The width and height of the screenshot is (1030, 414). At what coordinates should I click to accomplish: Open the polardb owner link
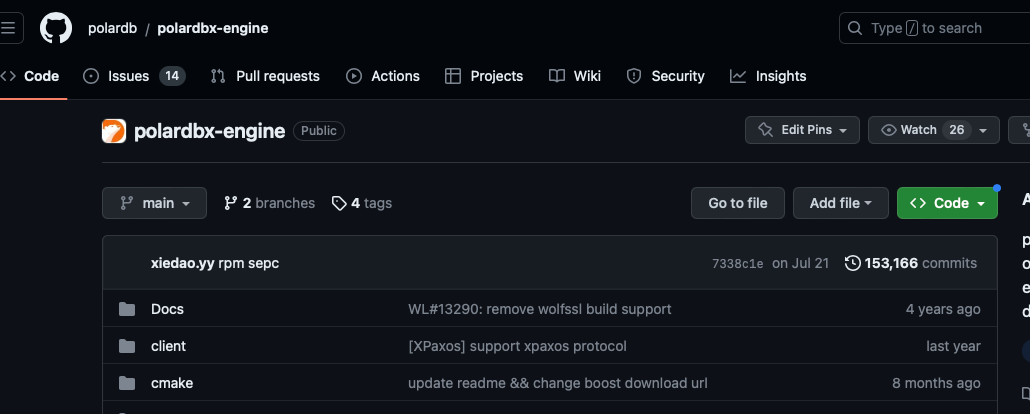pos(112,28)
